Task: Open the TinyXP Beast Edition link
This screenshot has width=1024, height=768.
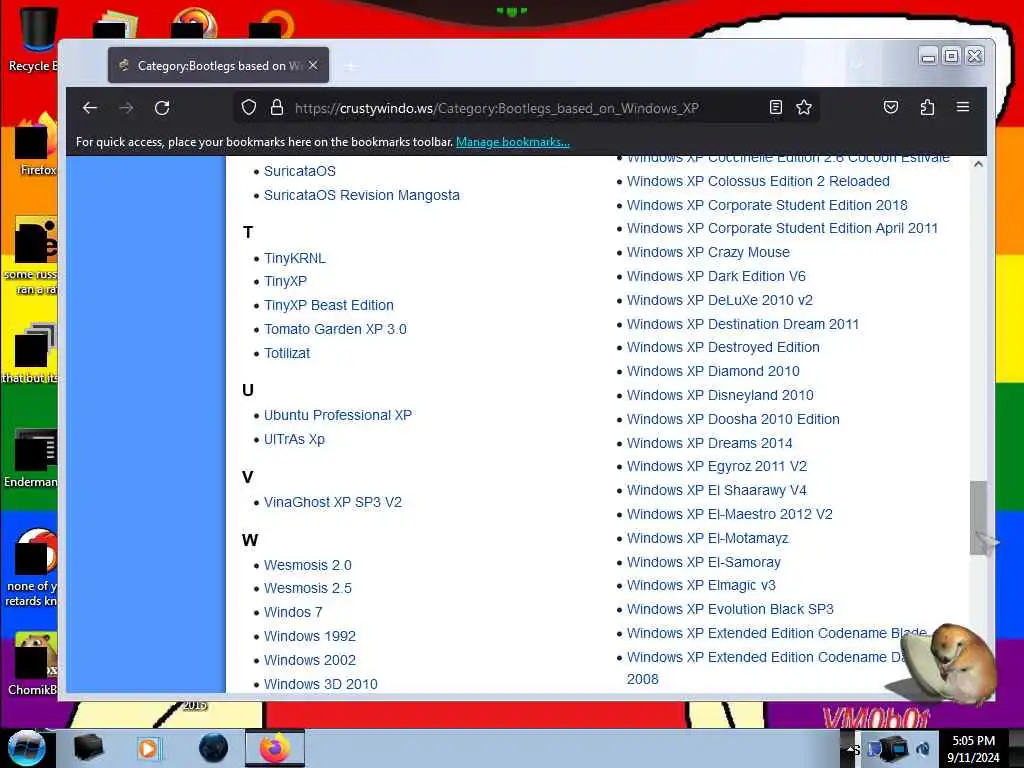Action: pyautogui.click(x=329, y=305)
